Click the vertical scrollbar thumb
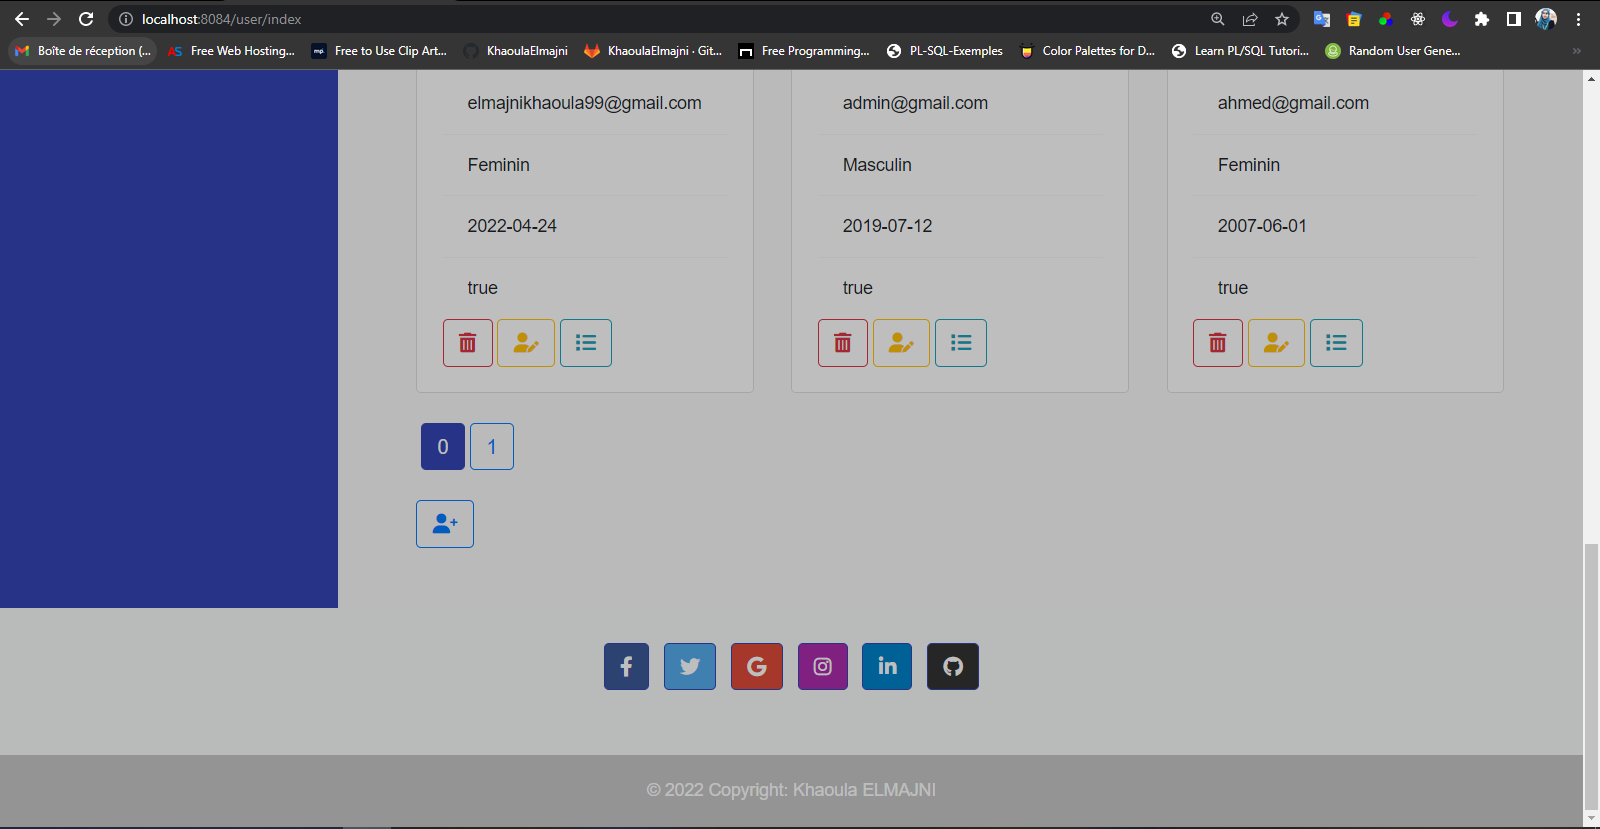 tap(1591, 676)
